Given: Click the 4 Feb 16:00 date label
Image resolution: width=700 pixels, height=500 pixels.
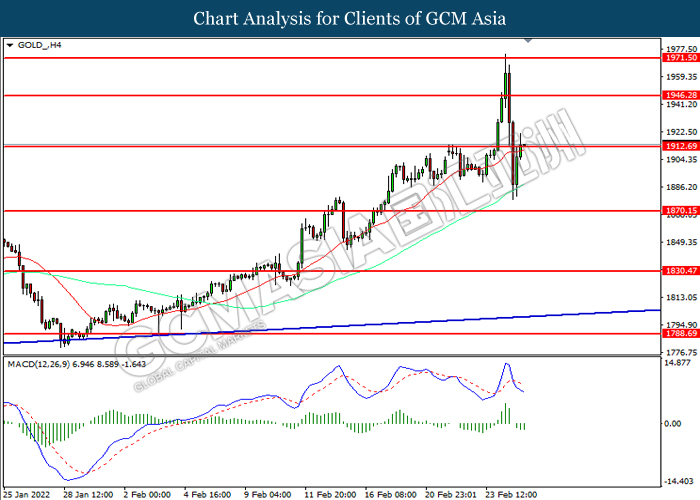Looking at the screenshot, I should [207, 495].
